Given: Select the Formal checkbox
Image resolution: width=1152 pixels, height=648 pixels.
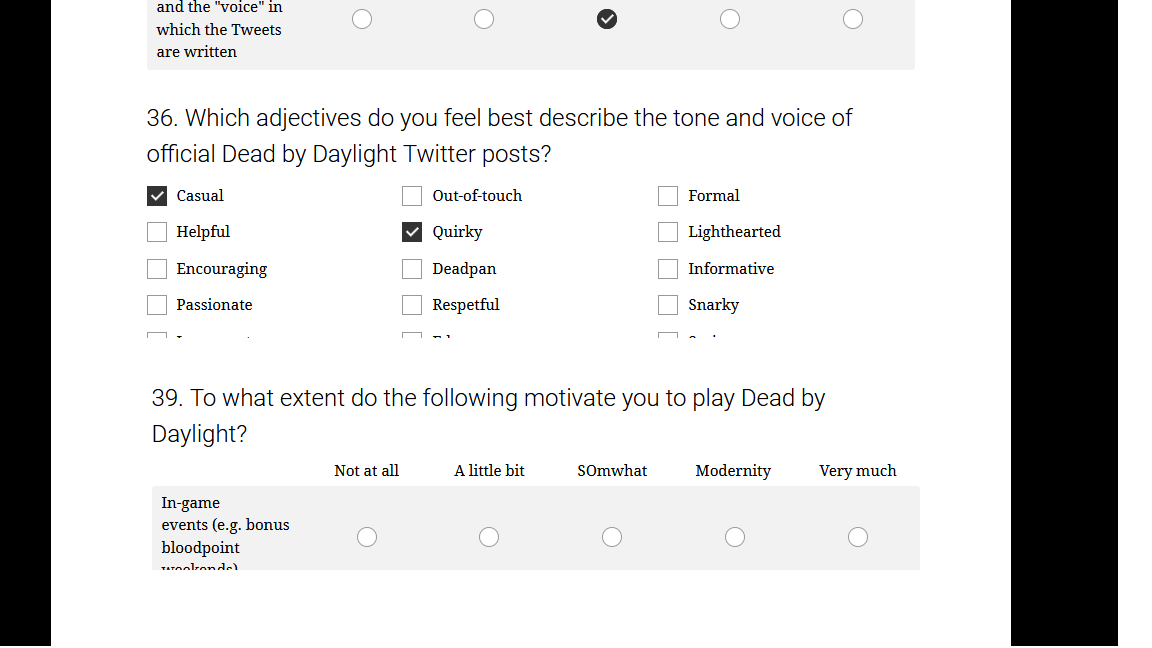Looking at the screenshot, I should pos(668,196).
